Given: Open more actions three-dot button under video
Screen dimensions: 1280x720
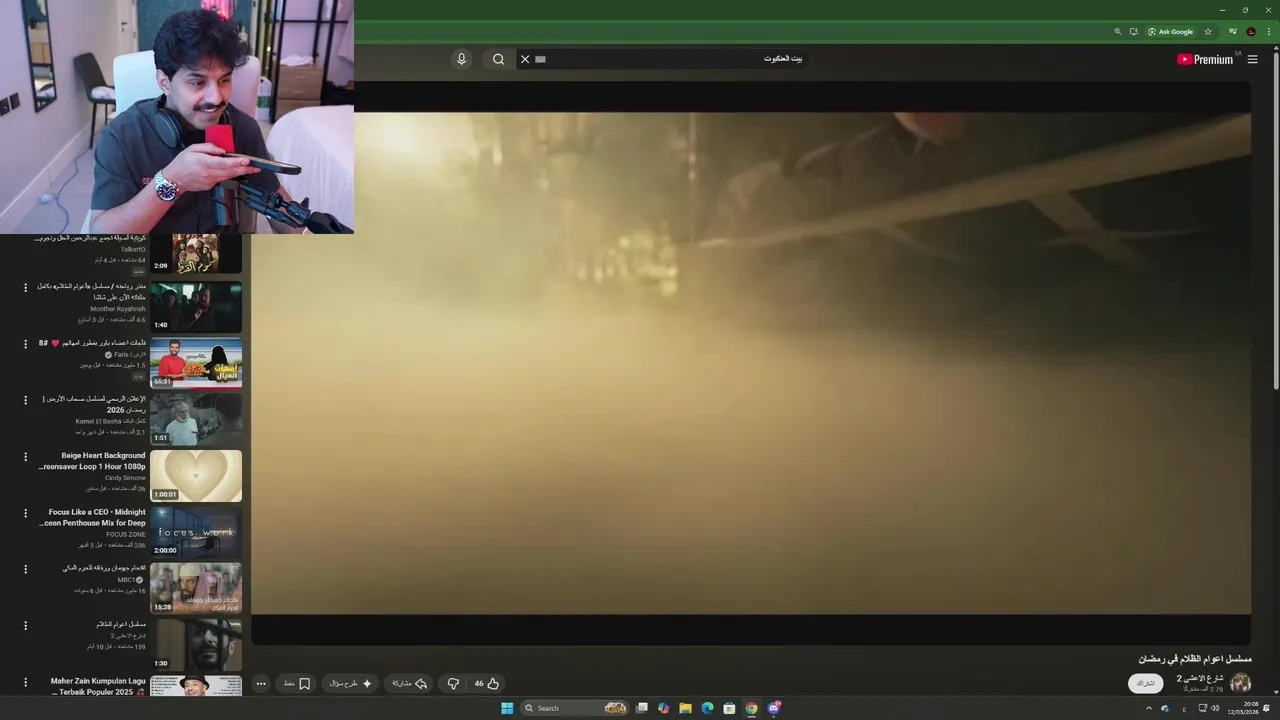Looking at the screenshot, I should 261,684.
